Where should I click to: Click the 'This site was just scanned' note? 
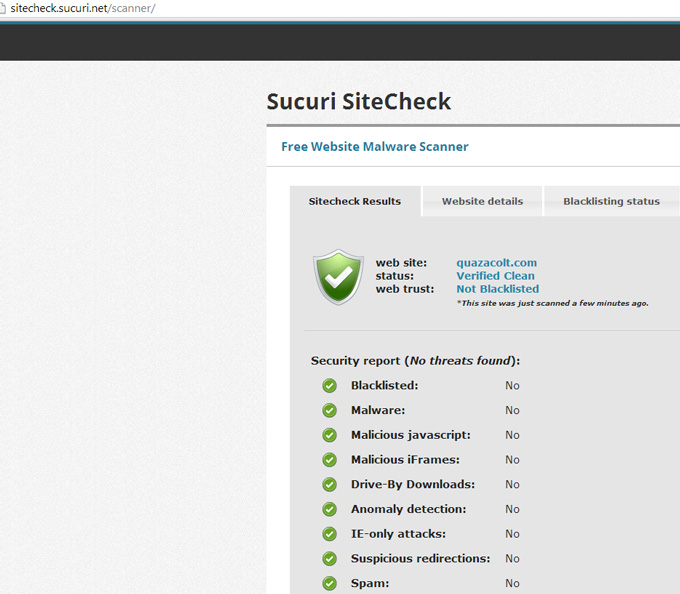552,303
